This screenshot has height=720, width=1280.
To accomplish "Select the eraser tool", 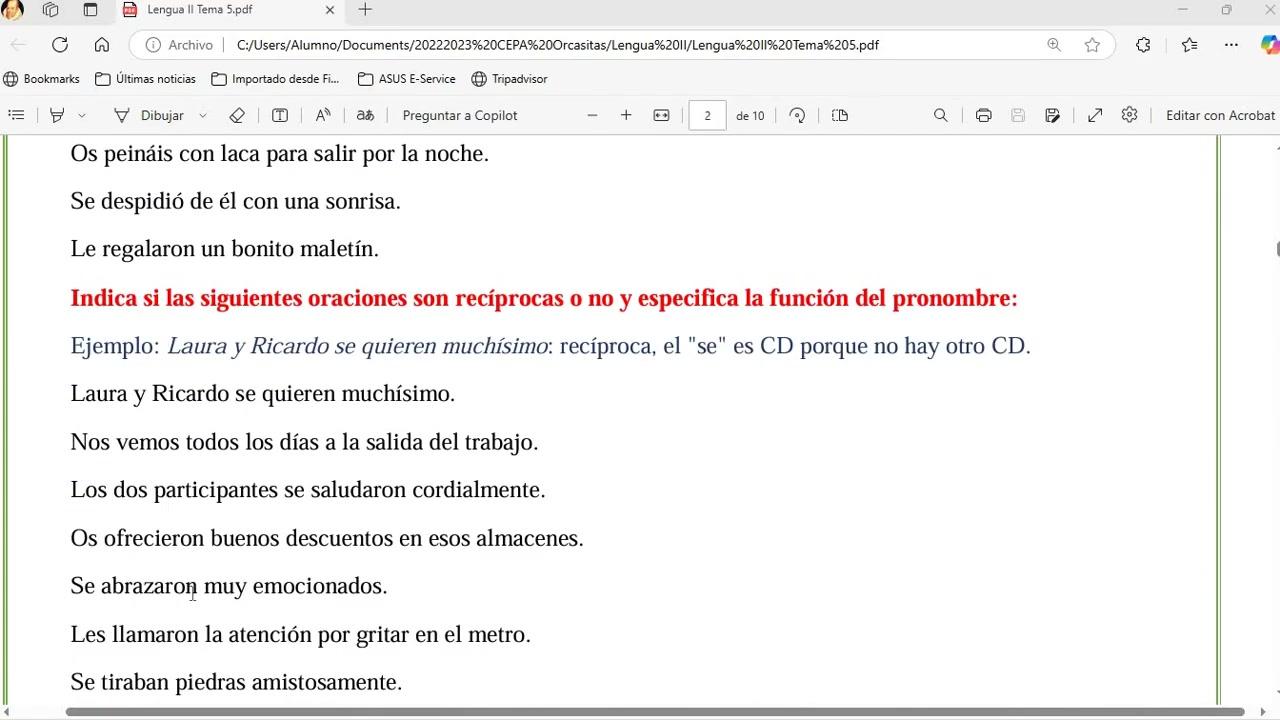I will [x=237, y=116].
